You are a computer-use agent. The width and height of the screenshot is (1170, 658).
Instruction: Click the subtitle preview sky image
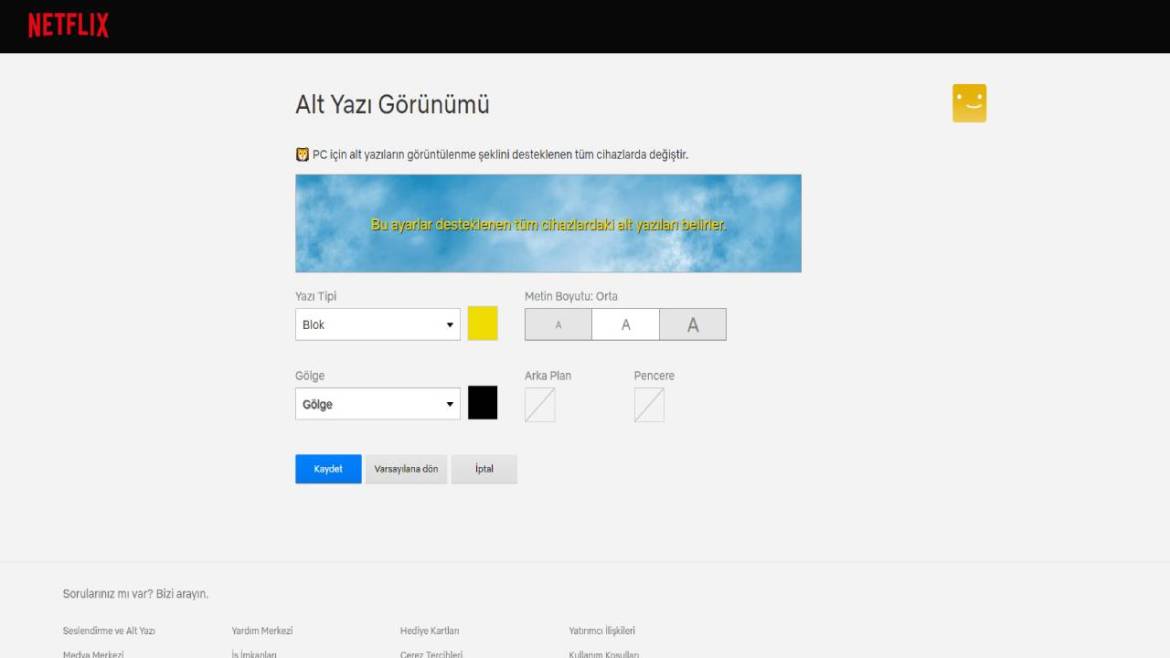click(548, 222)
